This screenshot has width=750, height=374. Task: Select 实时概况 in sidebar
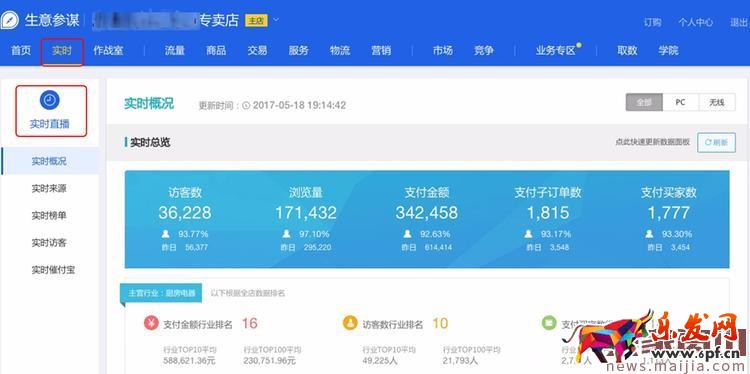(x=49, y=161)
